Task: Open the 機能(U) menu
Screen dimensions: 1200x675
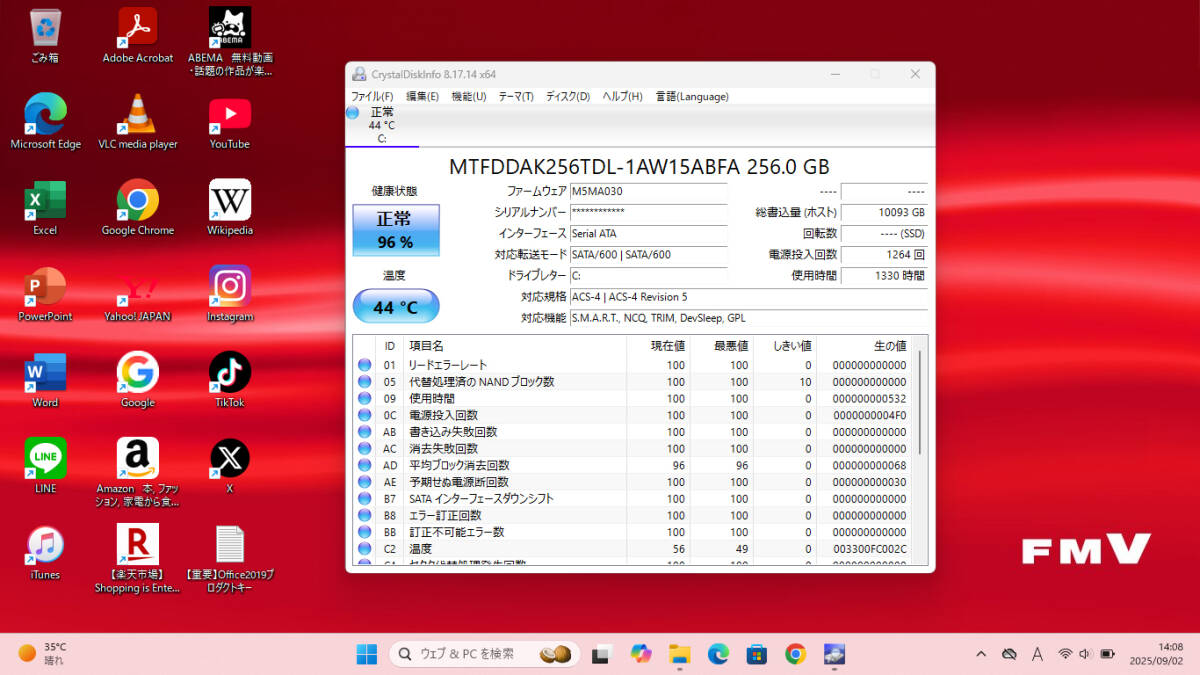Action: 469,96
